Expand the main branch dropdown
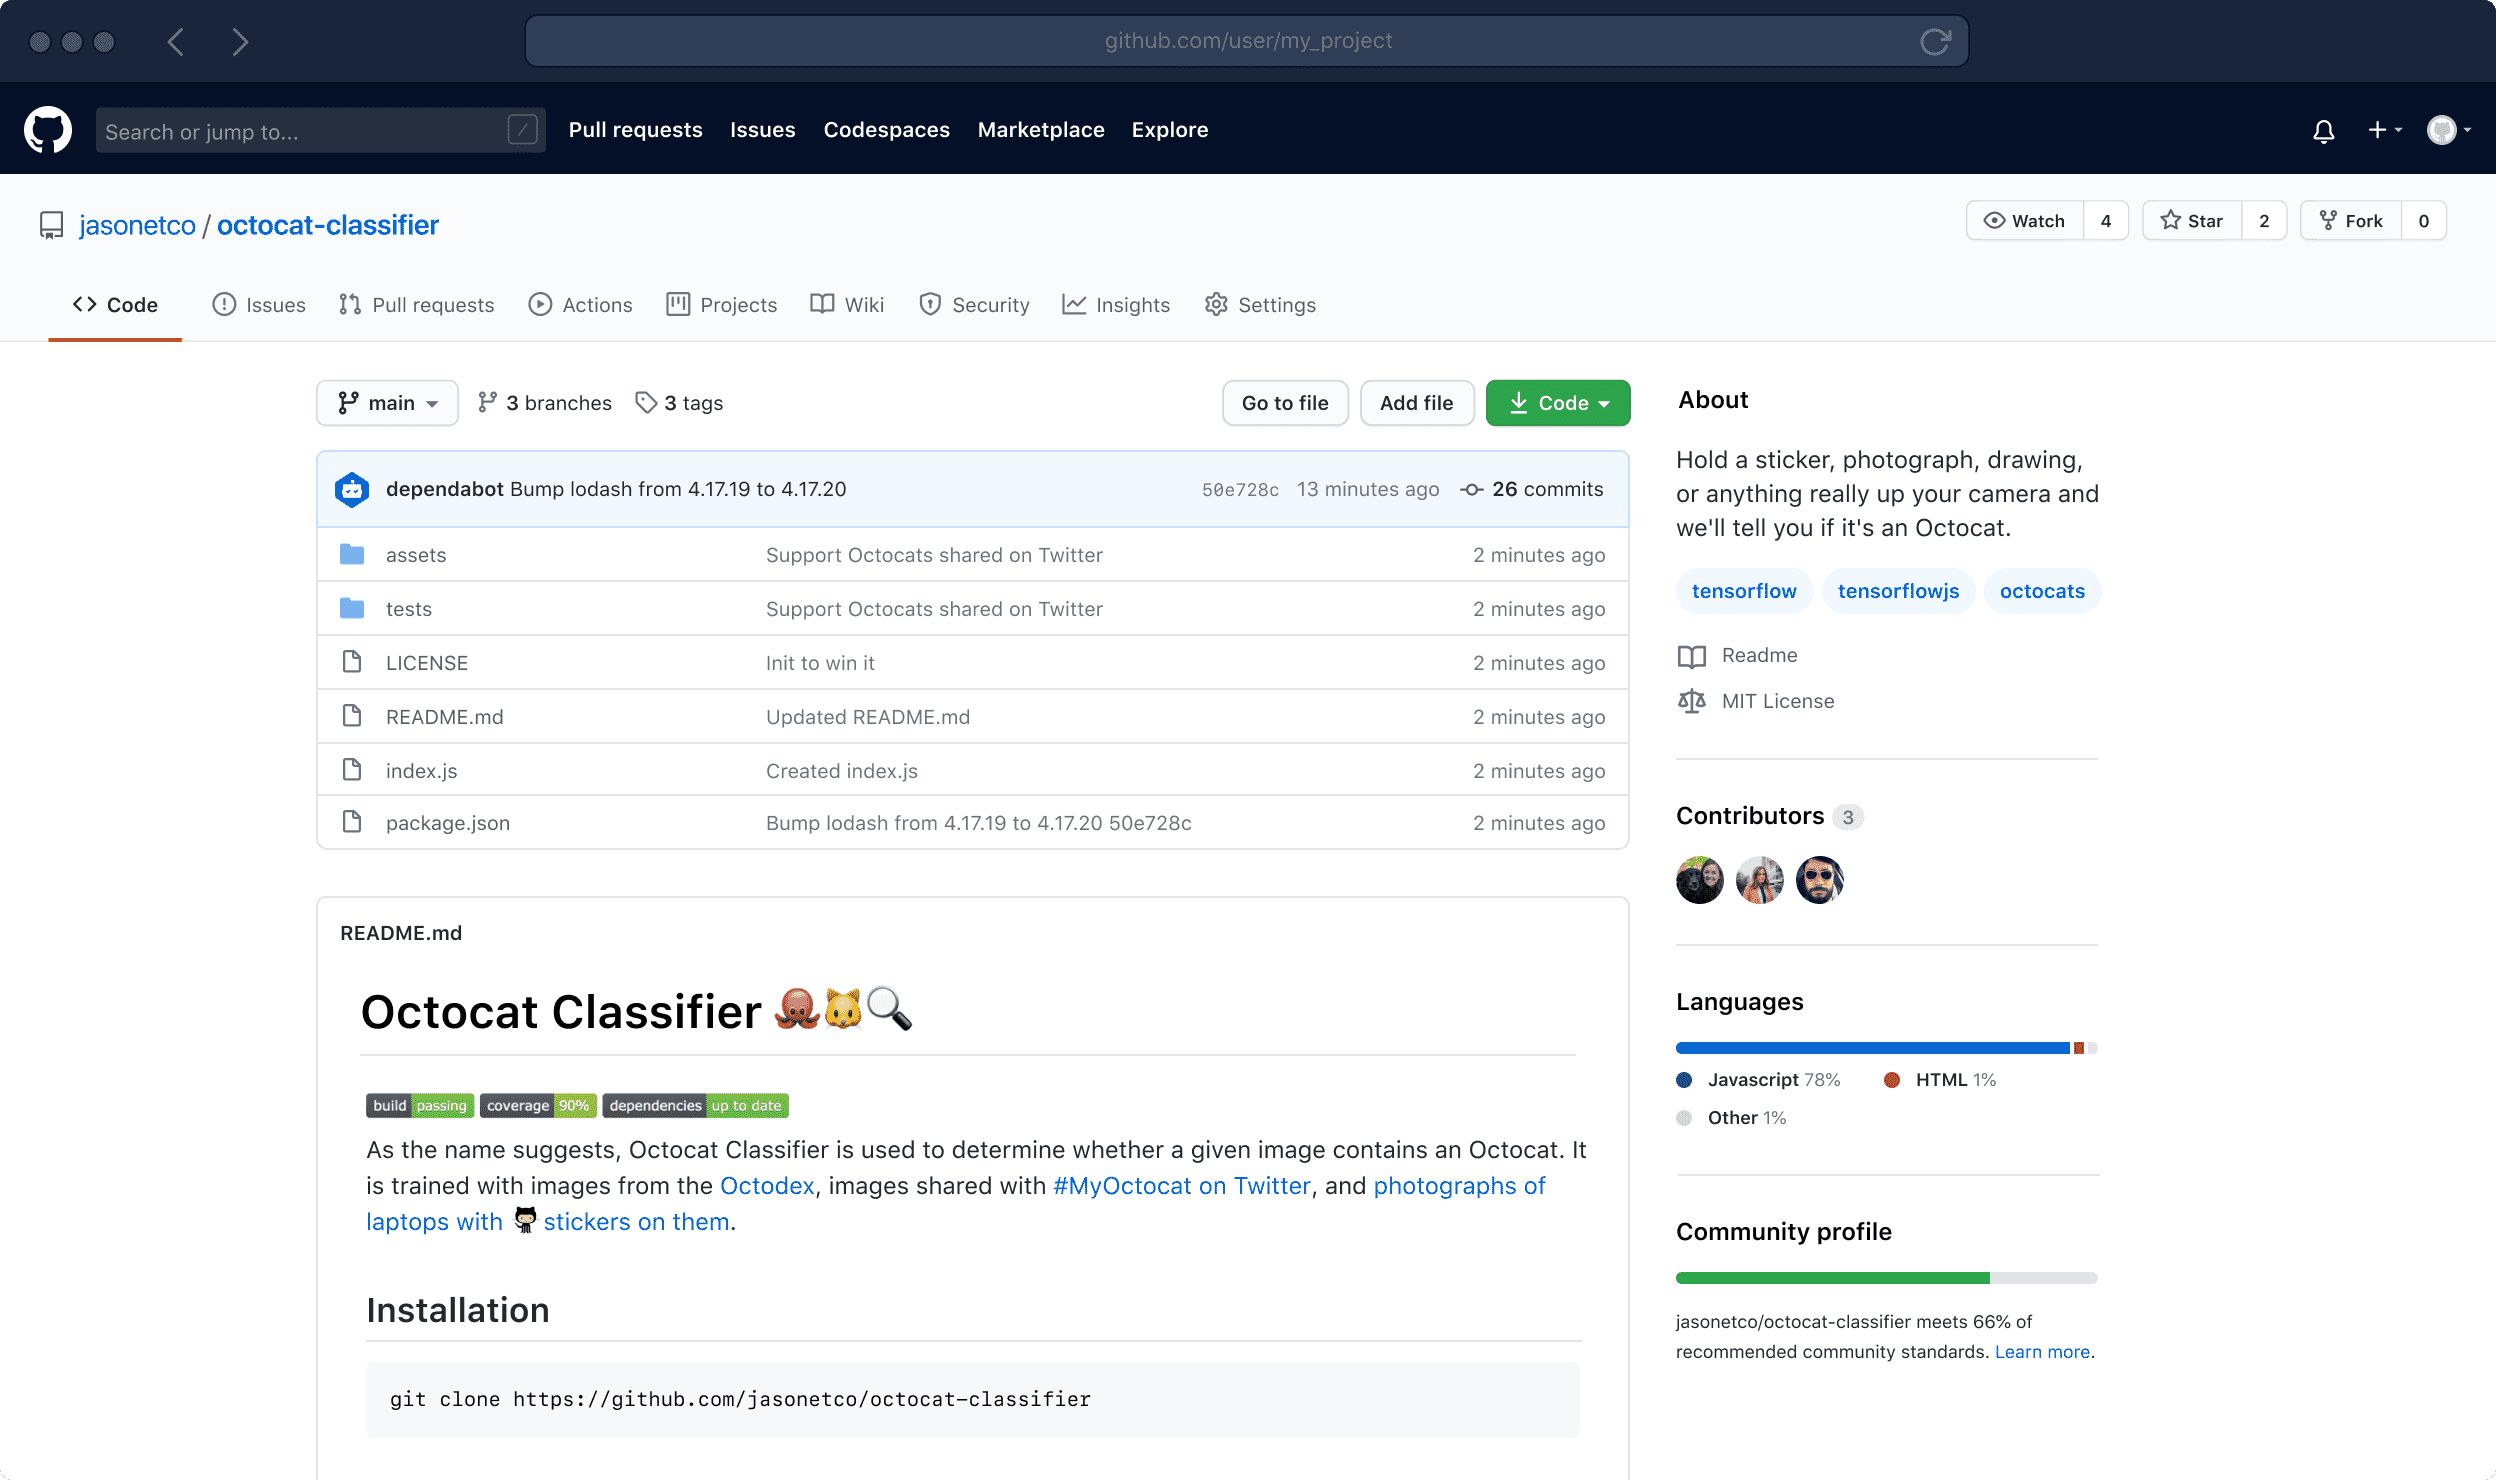2496x1480 pixels. coord(384,403)
